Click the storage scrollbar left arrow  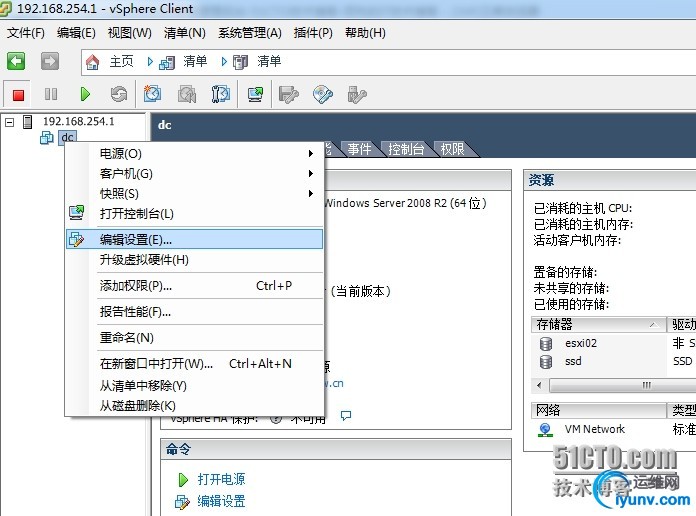(x=539, y=385)
